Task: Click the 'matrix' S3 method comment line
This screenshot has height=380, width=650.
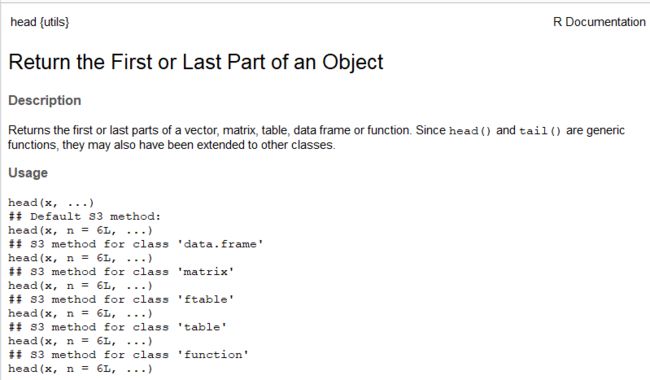Action: 121,272
